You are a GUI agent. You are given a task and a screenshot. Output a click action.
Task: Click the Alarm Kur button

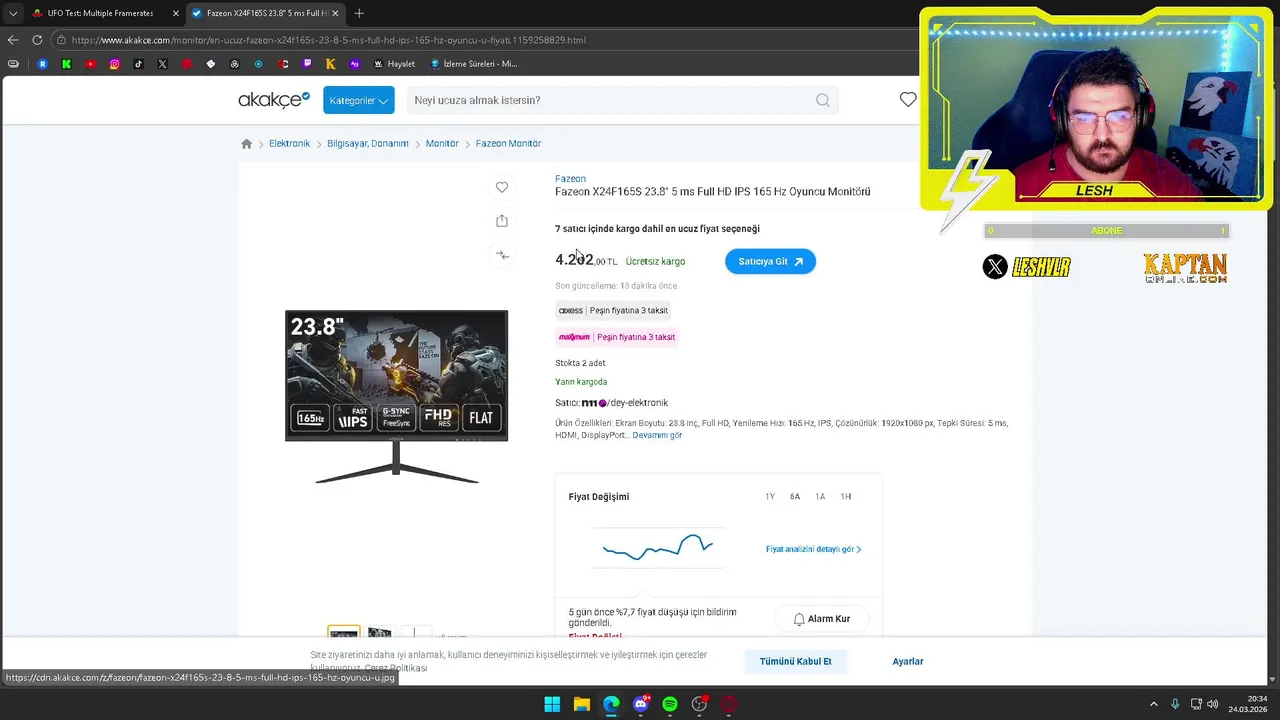(x=821, y=619)
